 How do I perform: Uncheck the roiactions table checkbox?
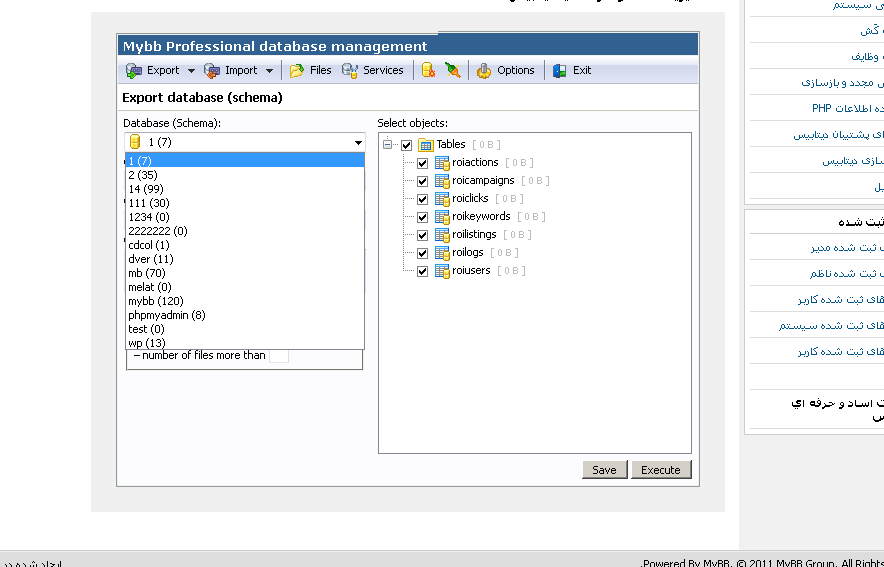coord(423,163)
